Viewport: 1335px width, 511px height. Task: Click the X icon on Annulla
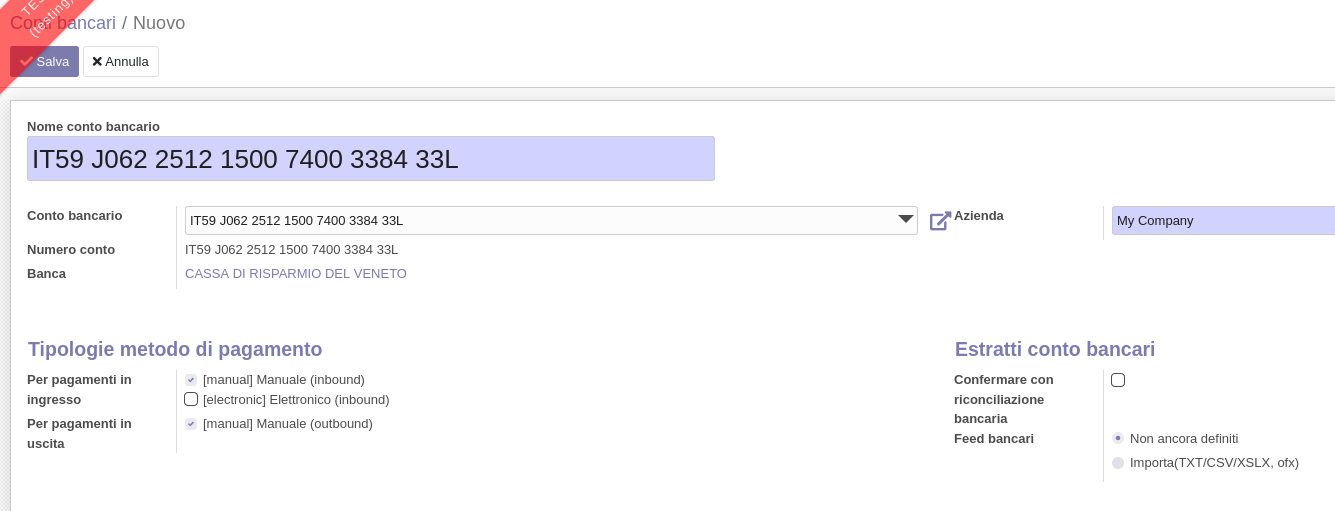(x=97, y=61)
